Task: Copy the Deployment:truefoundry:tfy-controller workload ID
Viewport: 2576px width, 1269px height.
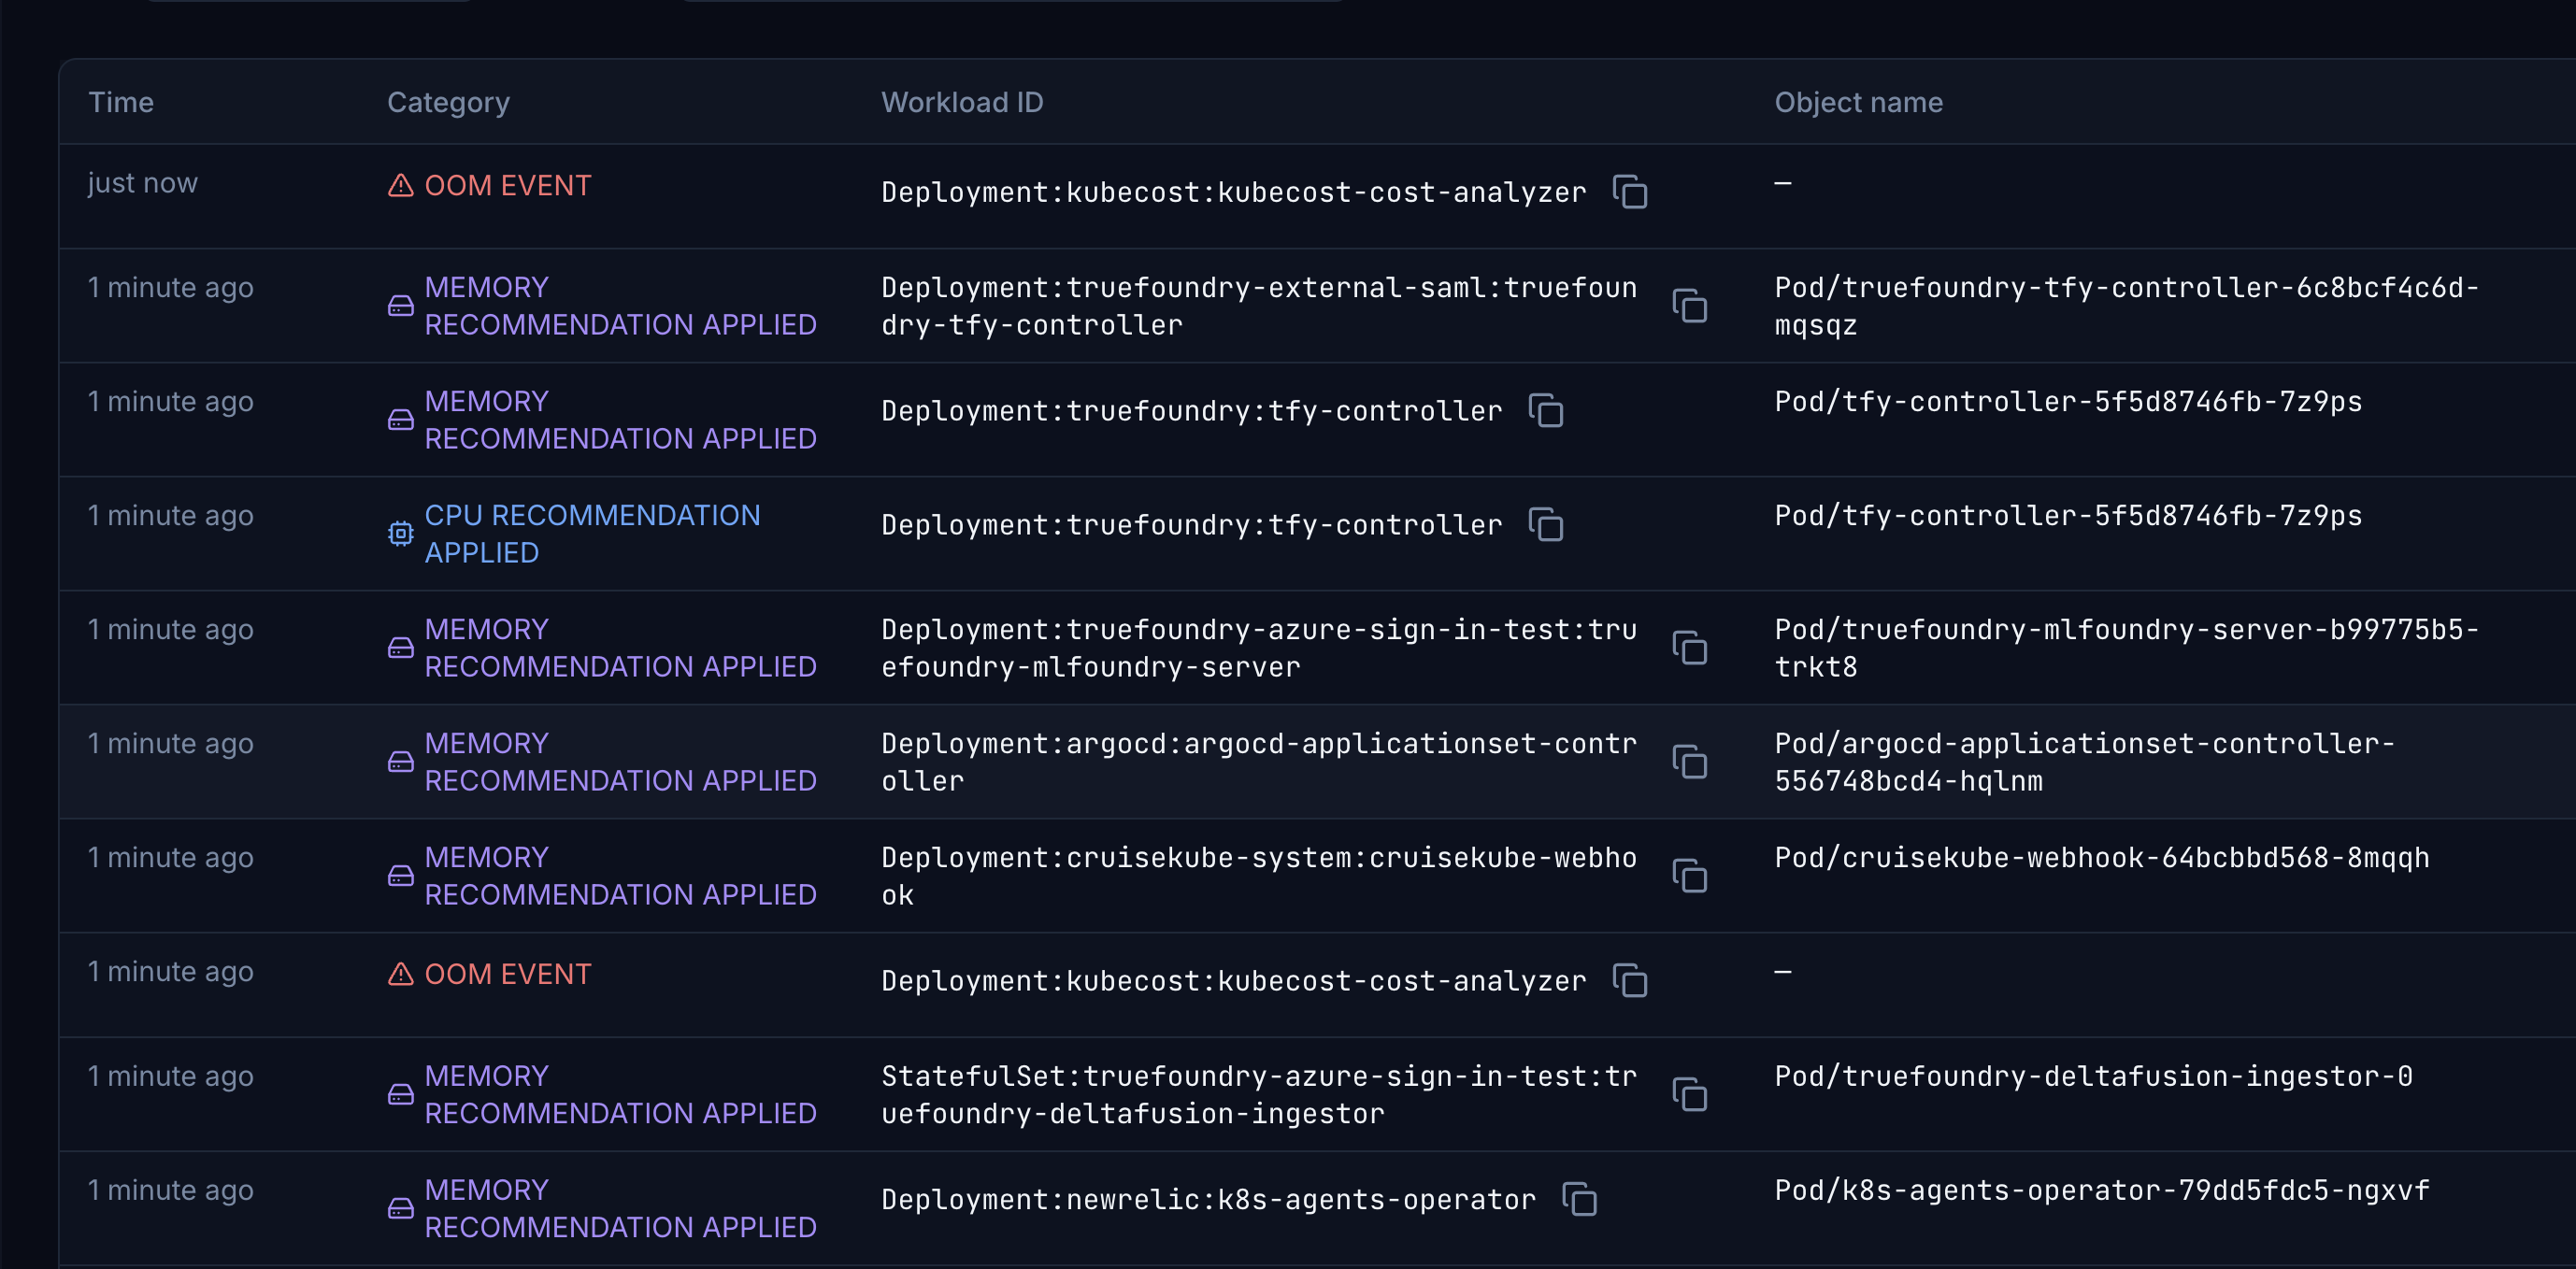Action: point(1547,411)
